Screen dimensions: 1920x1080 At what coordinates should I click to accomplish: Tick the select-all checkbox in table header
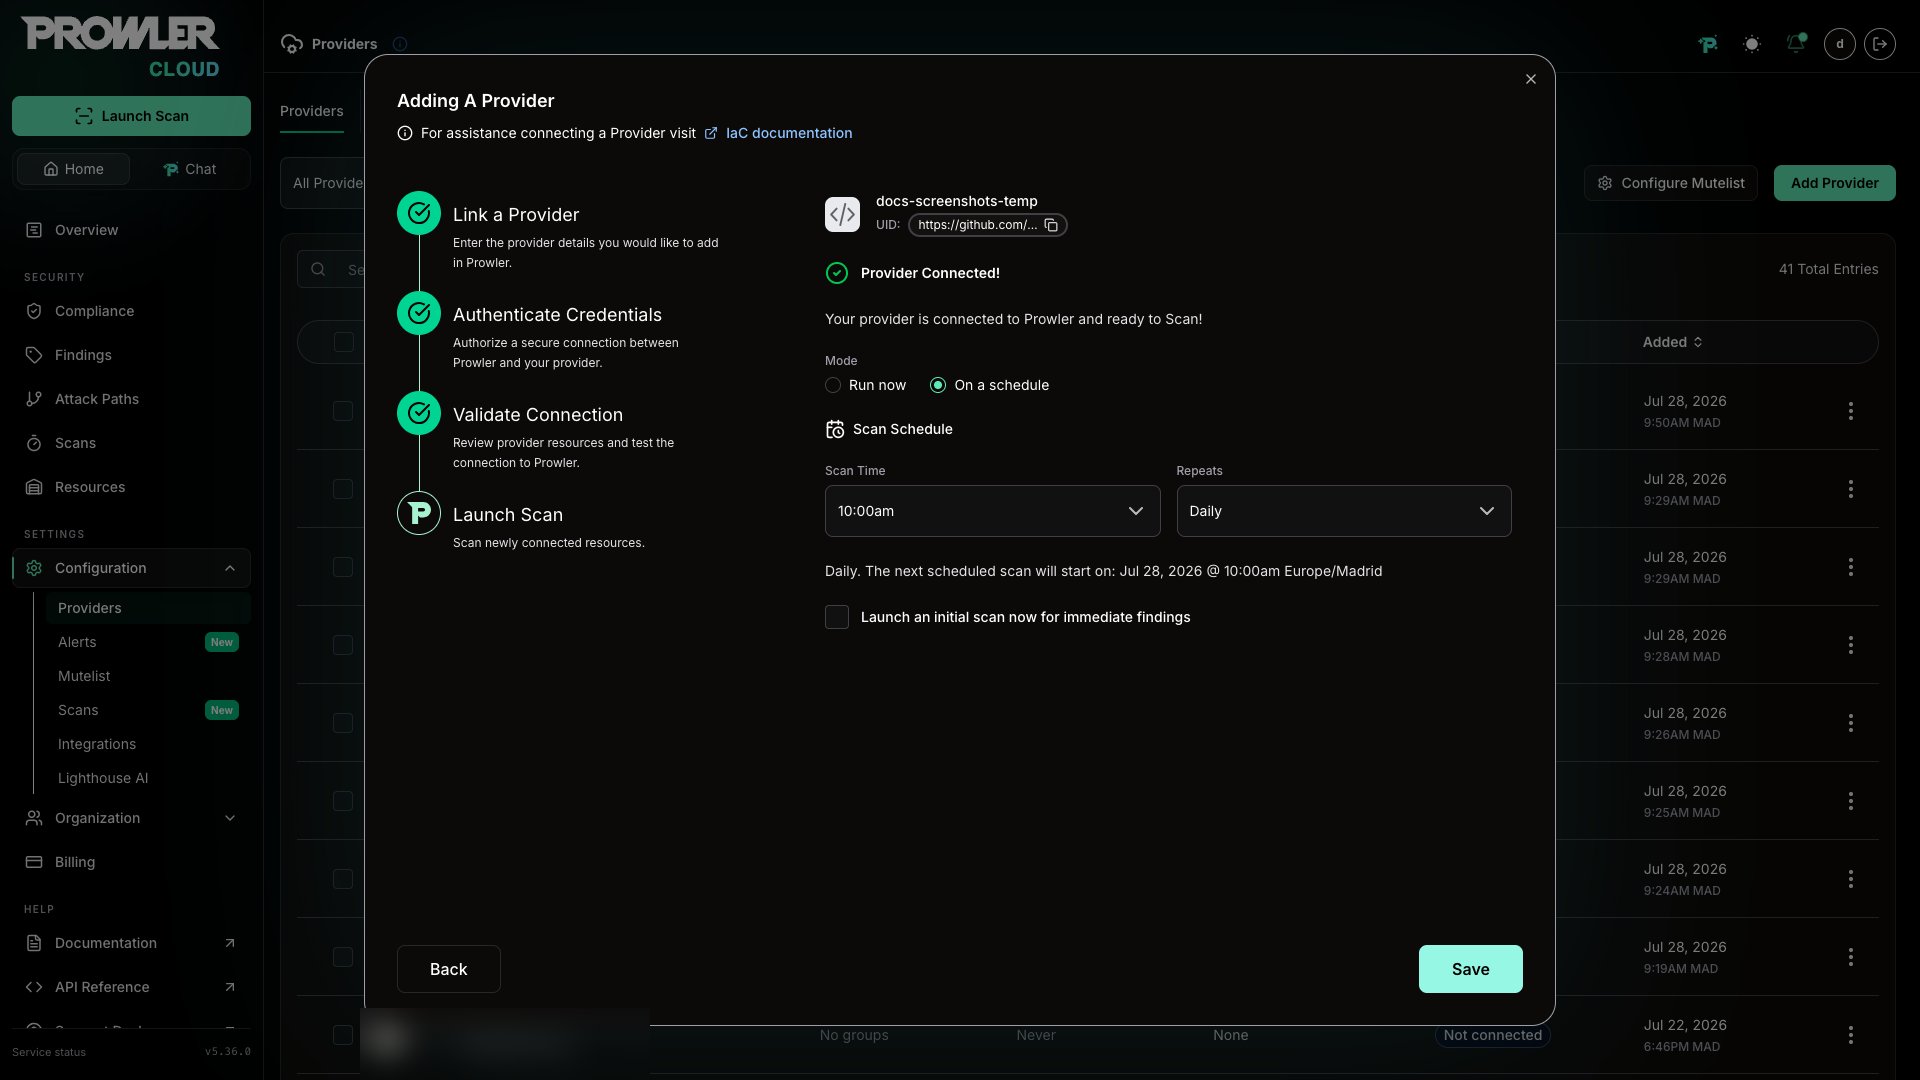click(343, 342)
